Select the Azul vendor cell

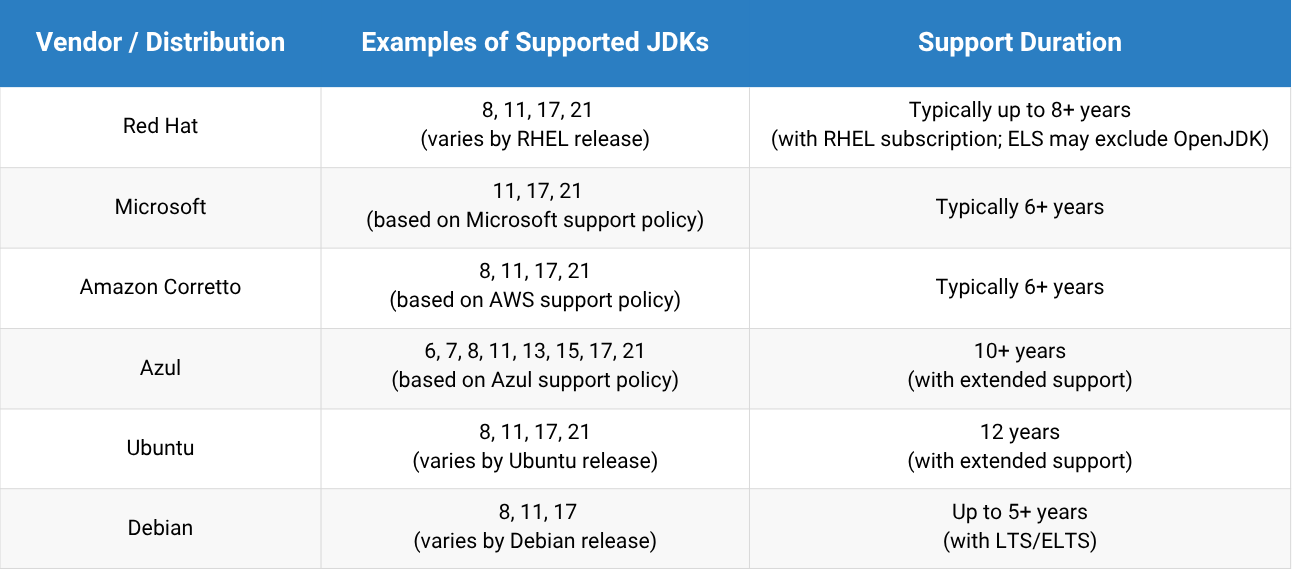click(160, 367)
